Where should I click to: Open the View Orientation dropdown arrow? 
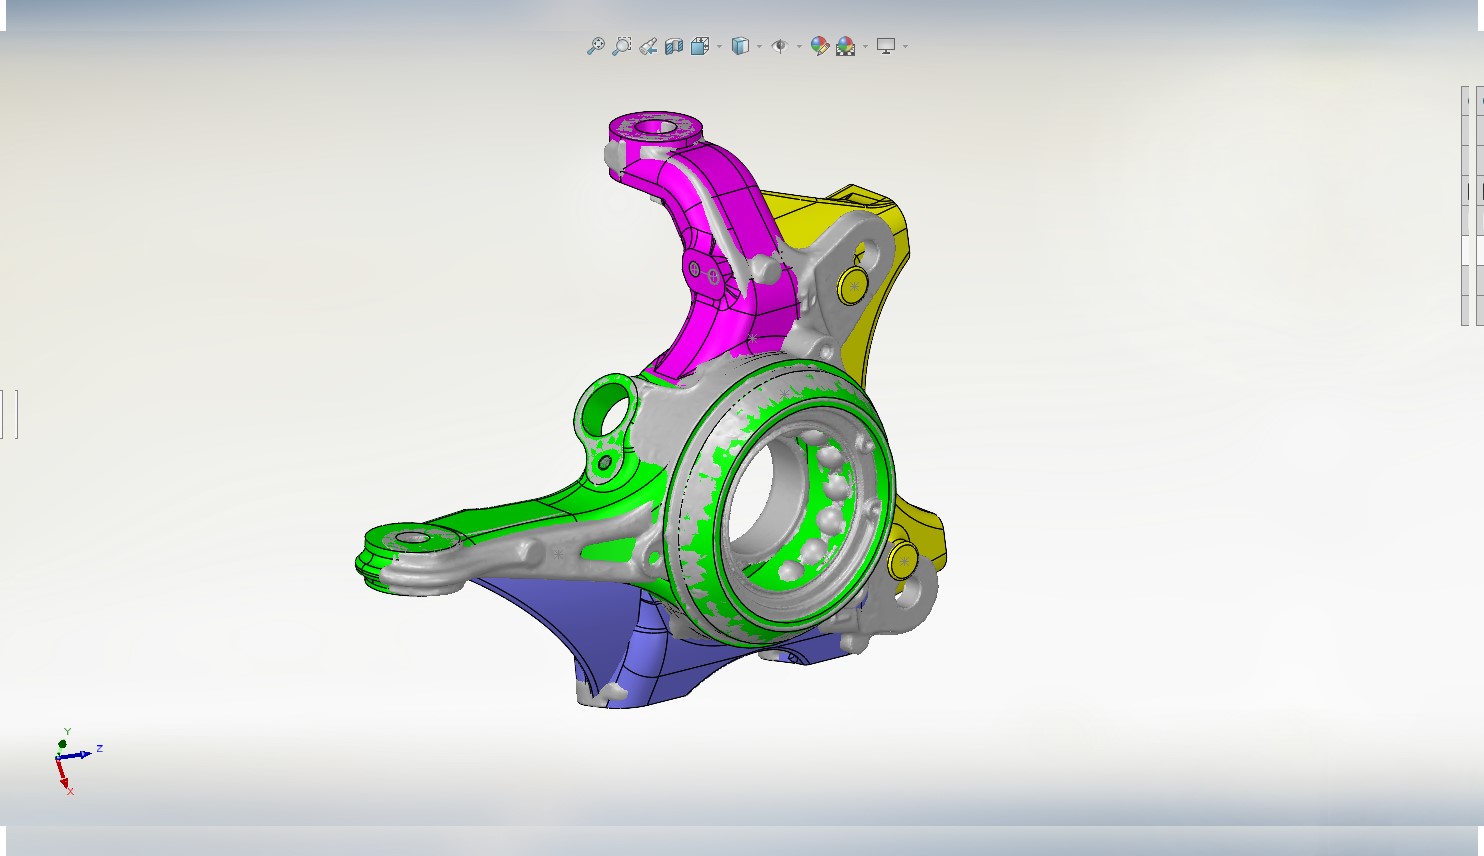719,46
